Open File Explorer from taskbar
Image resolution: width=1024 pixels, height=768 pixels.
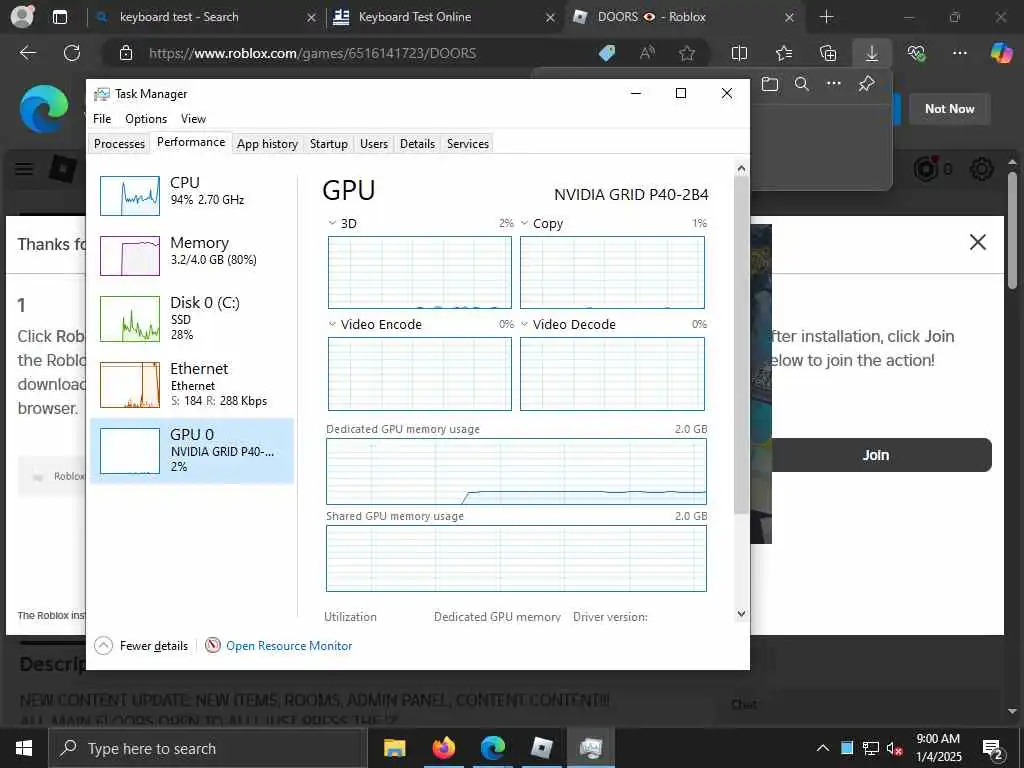coord(394,748)
